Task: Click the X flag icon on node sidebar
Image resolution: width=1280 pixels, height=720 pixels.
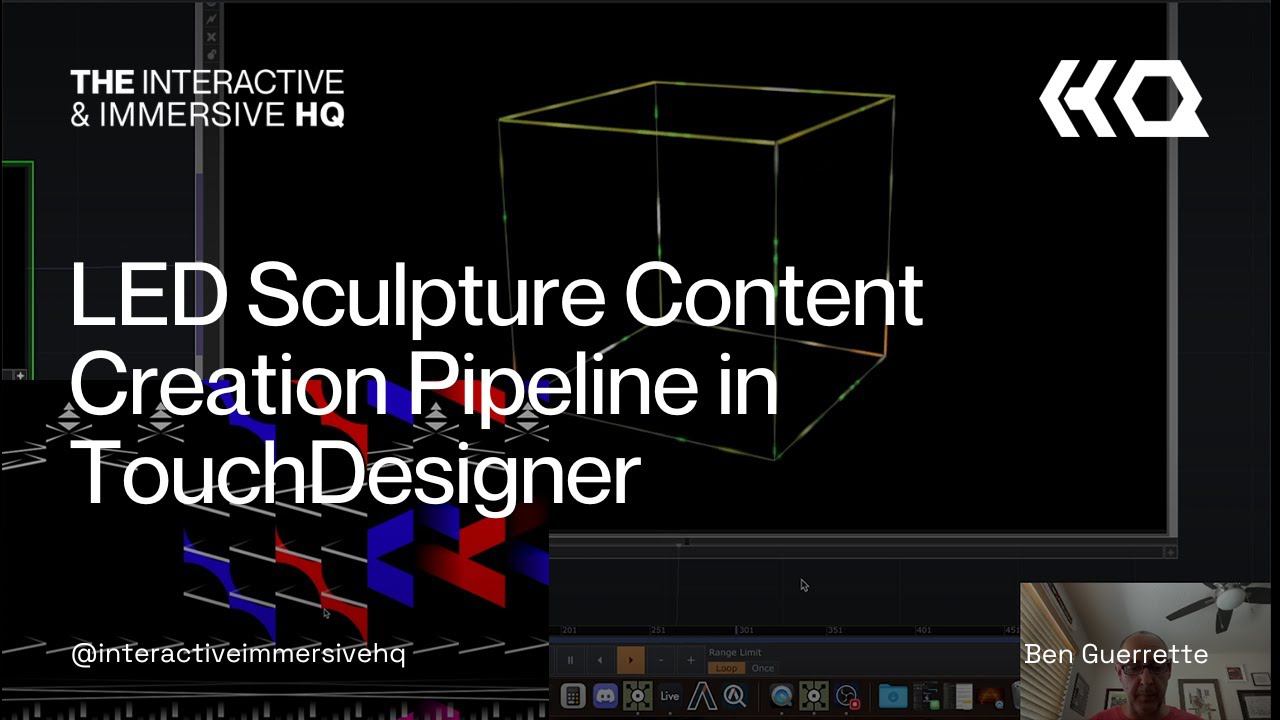Action: coord(211,36)
